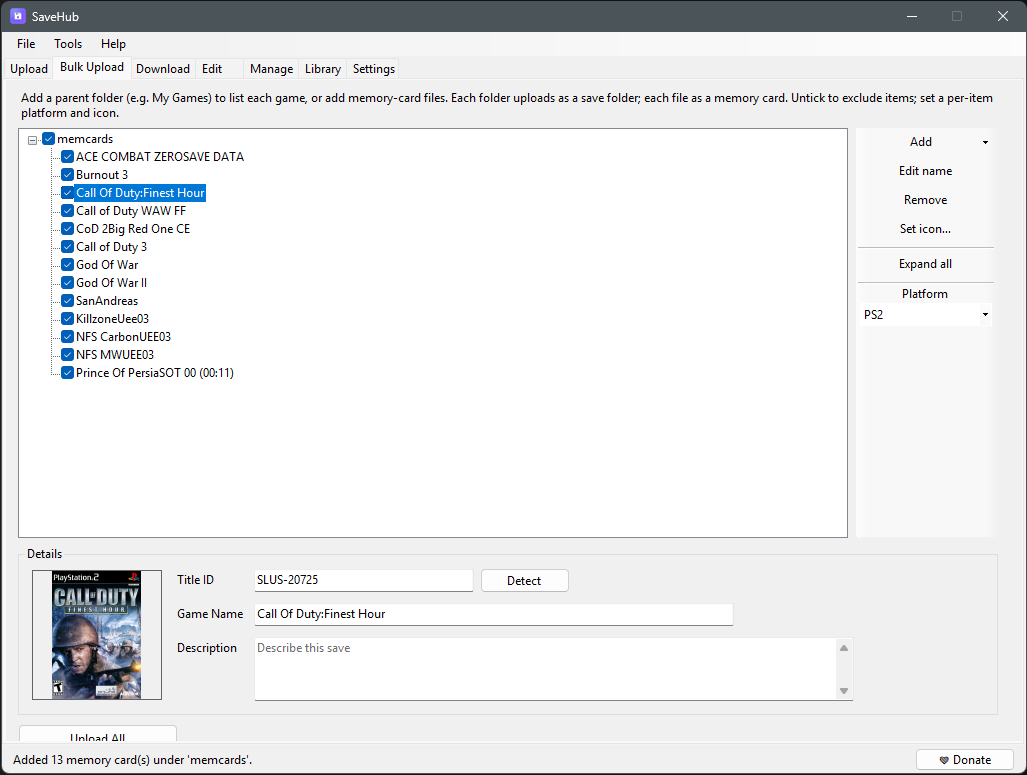This screenshot has width=1027, height=775.
Task: Open the PS2 platform dropdown
Action: 925,314
